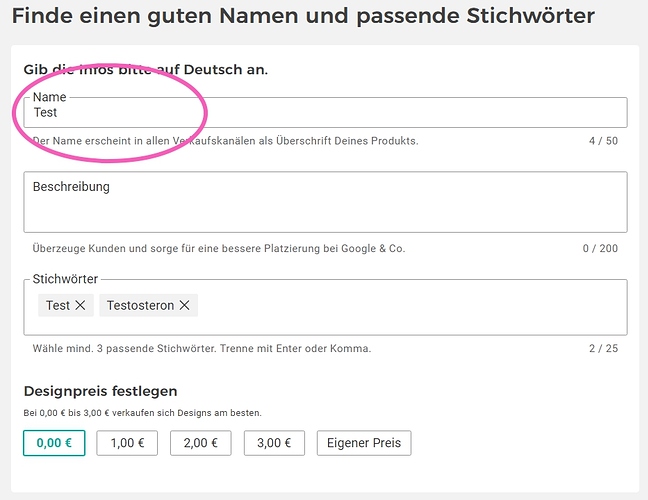Click the "Stichwörter" field label
648x500 pixels.
[x=65, y=279]
